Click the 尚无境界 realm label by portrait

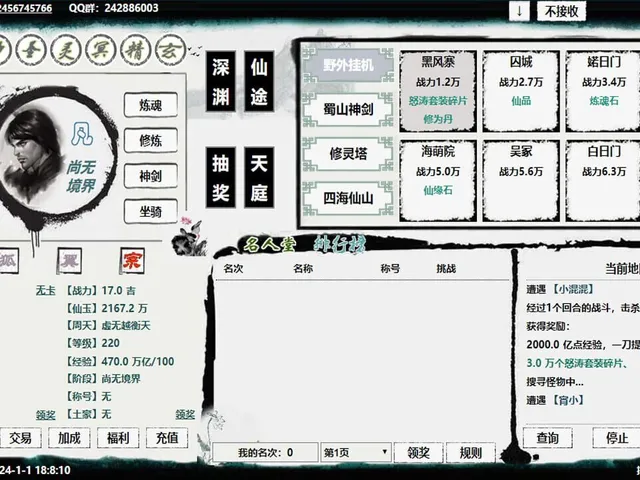click(81, 176)
